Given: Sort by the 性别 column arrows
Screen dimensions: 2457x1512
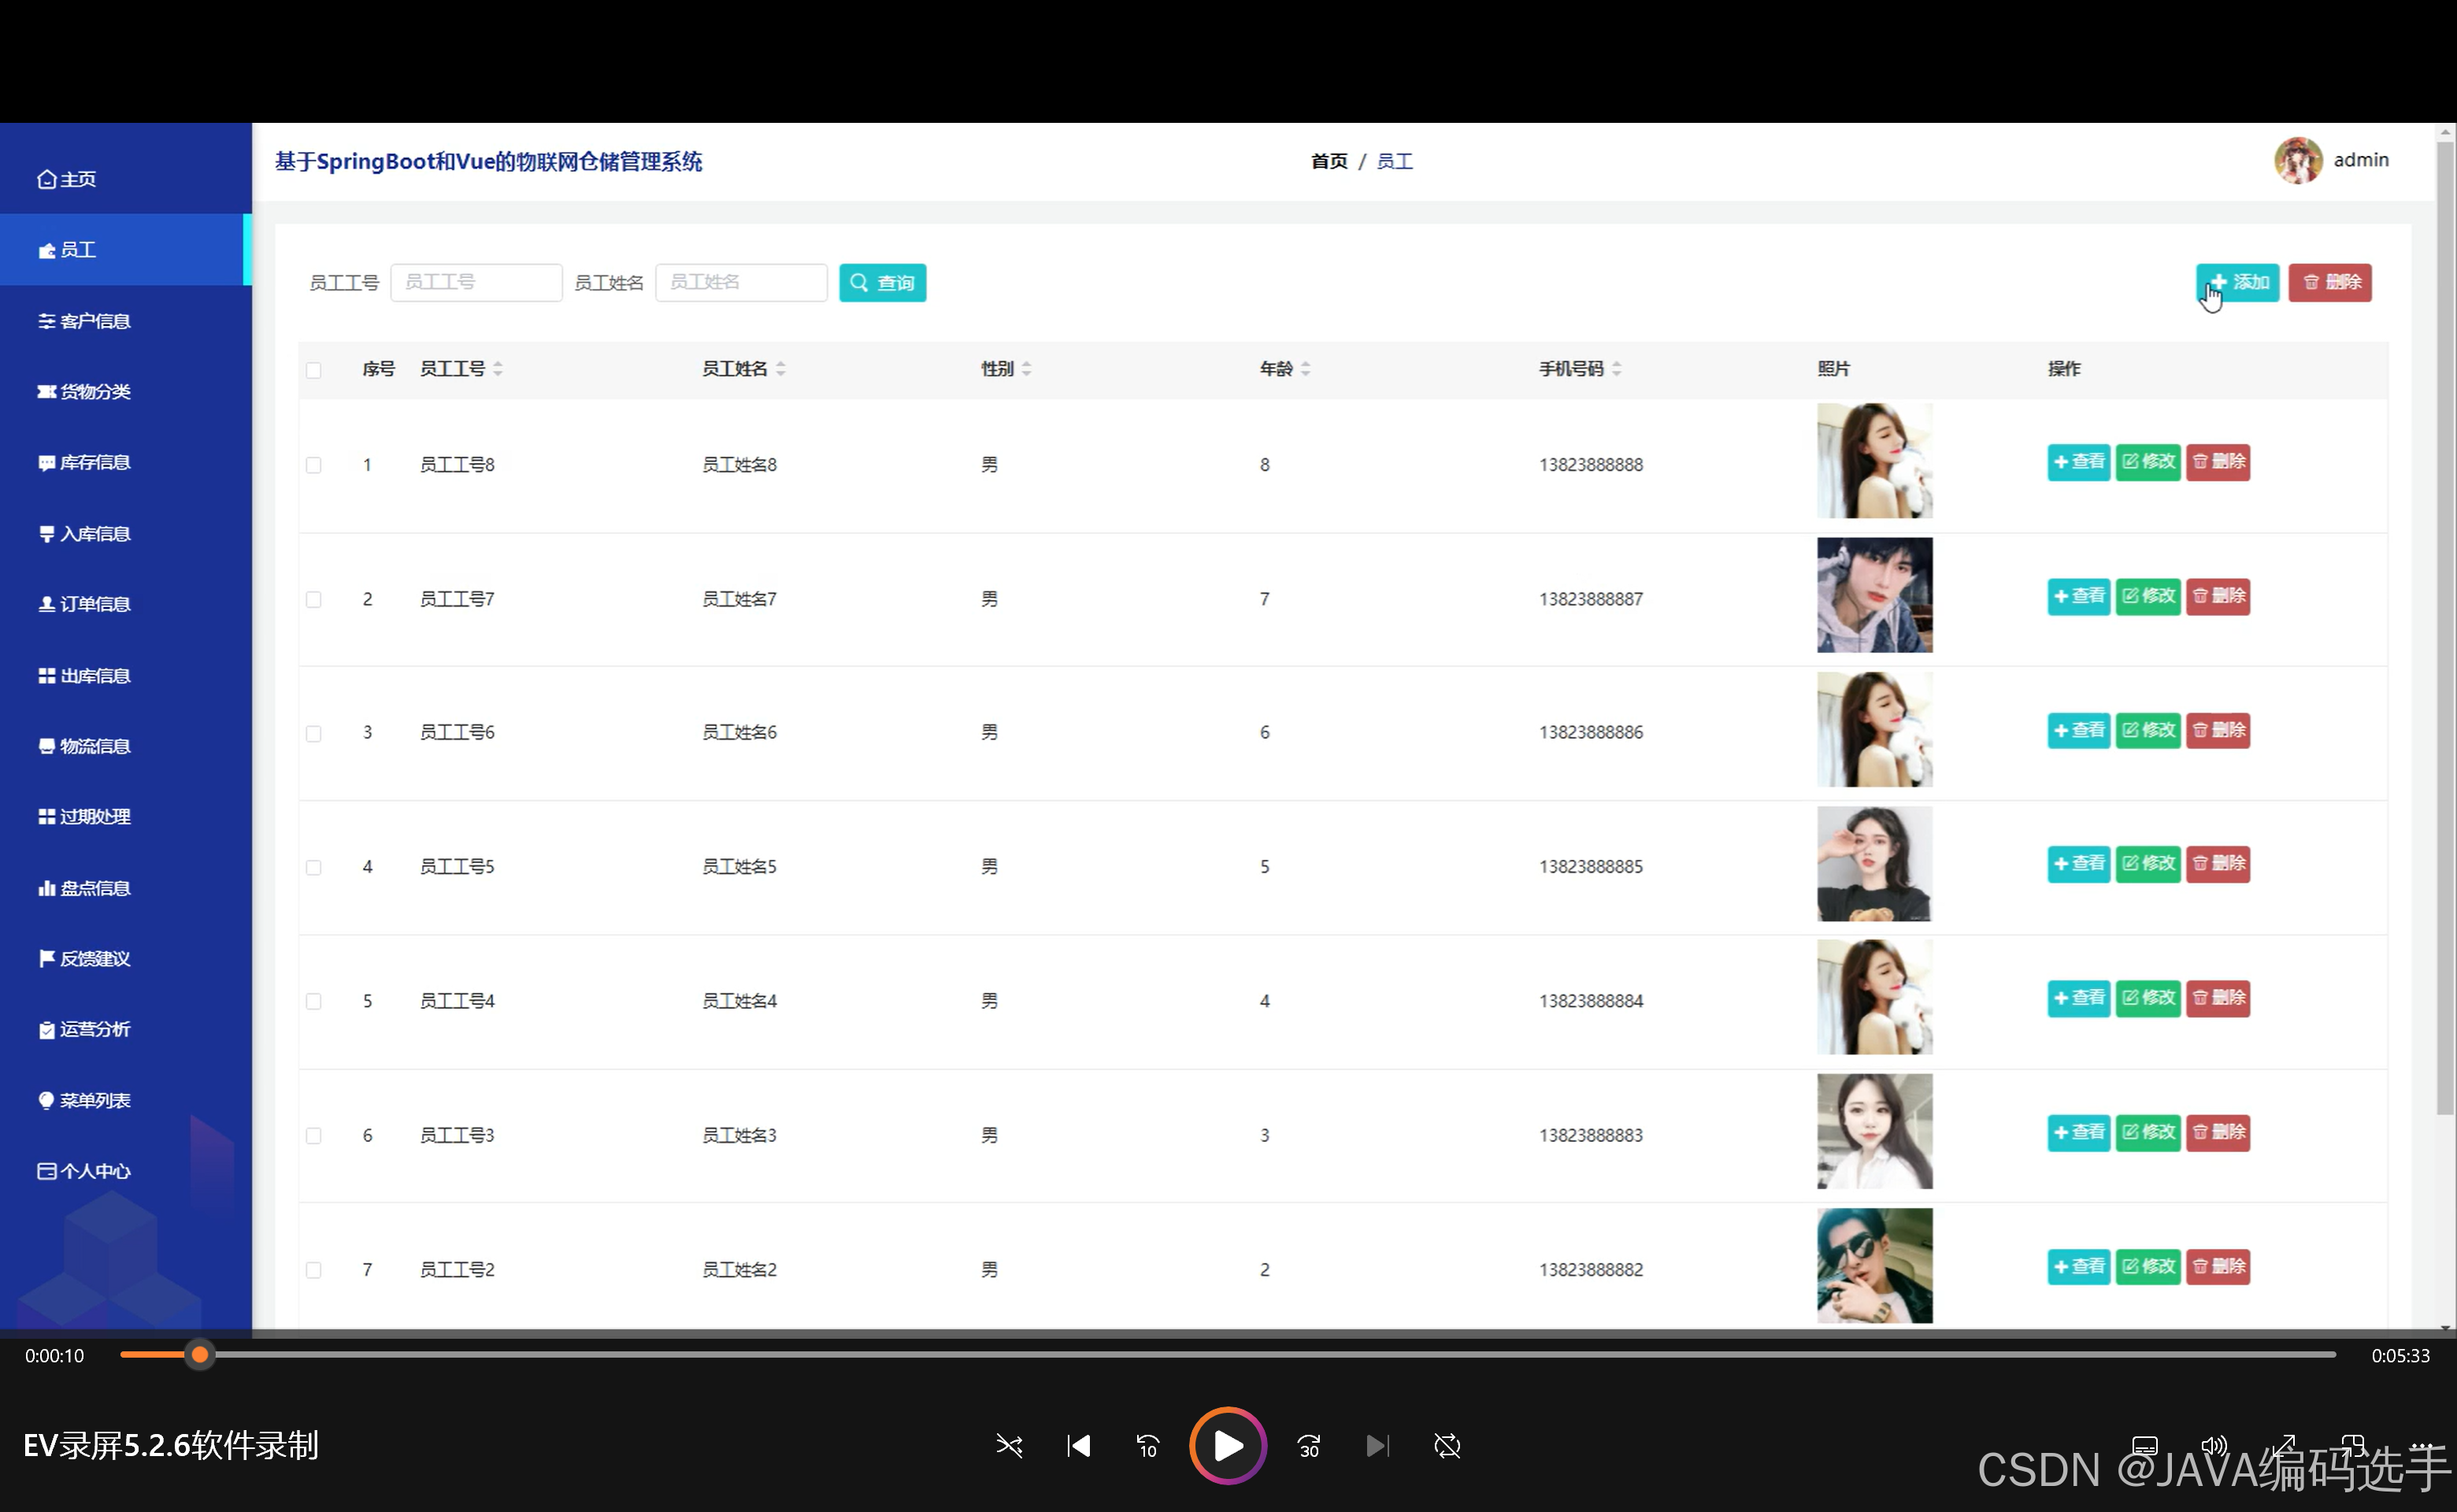Looking at the screenshot, I should (x=1027, y=369).
